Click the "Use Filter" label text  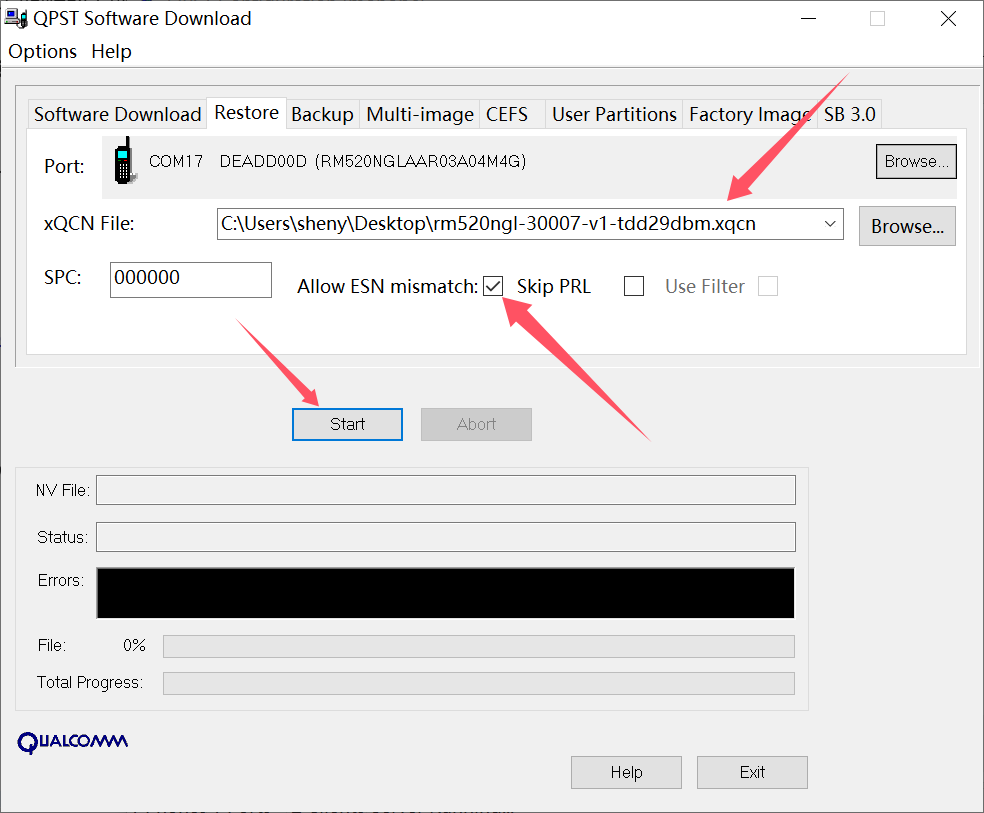(705, 286)
